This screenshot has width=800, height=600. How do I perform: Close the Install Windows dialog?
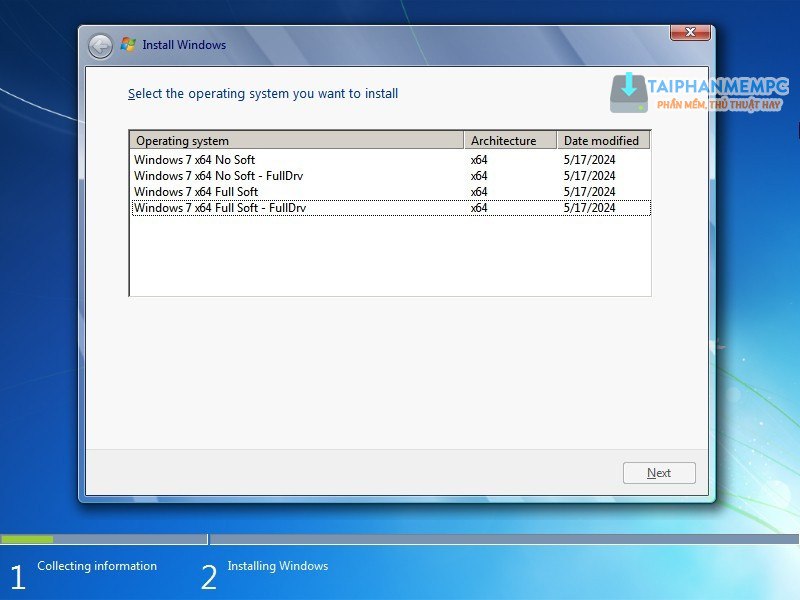pyautogui.click(x=690, y=33)
